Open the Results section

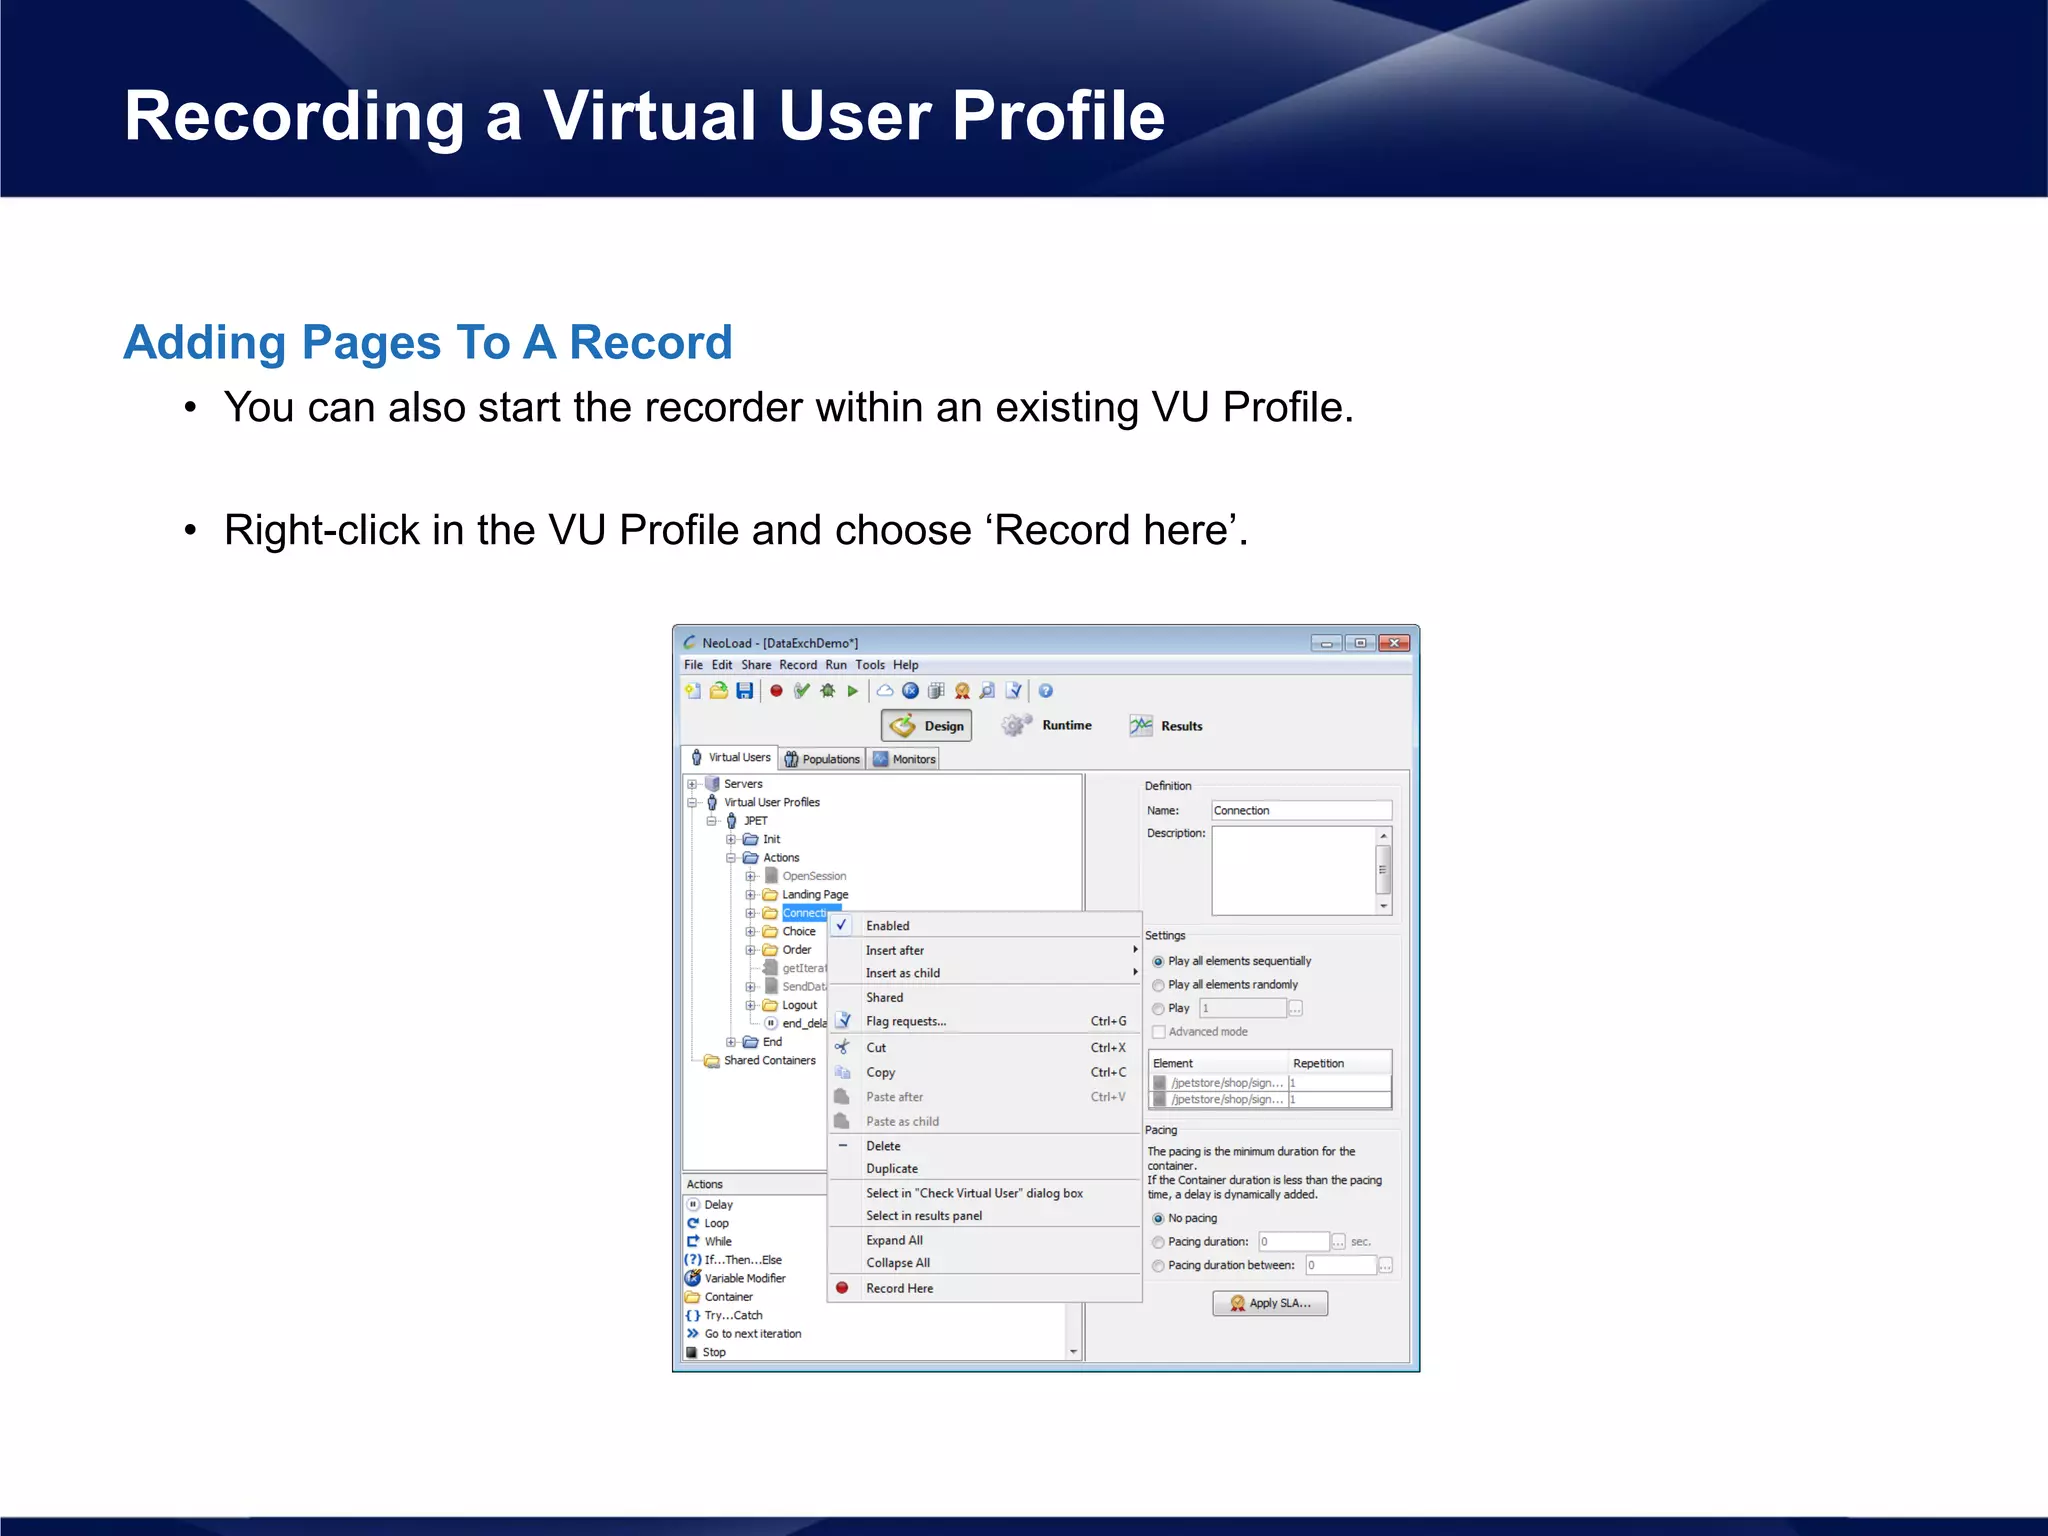(1166, 726)
